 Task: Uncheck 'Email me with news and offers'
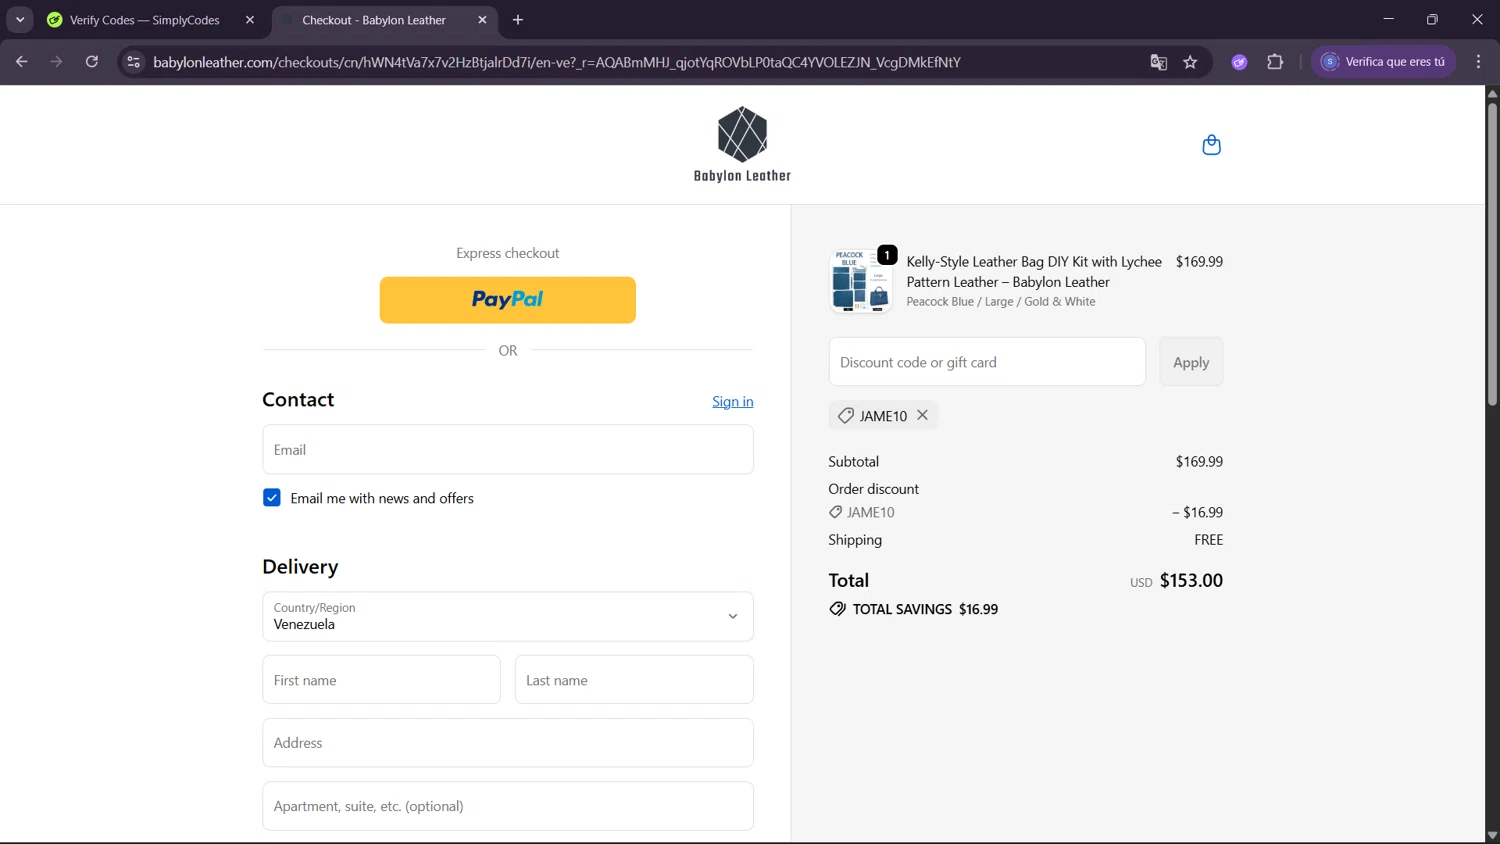click(x=272, y=498)
